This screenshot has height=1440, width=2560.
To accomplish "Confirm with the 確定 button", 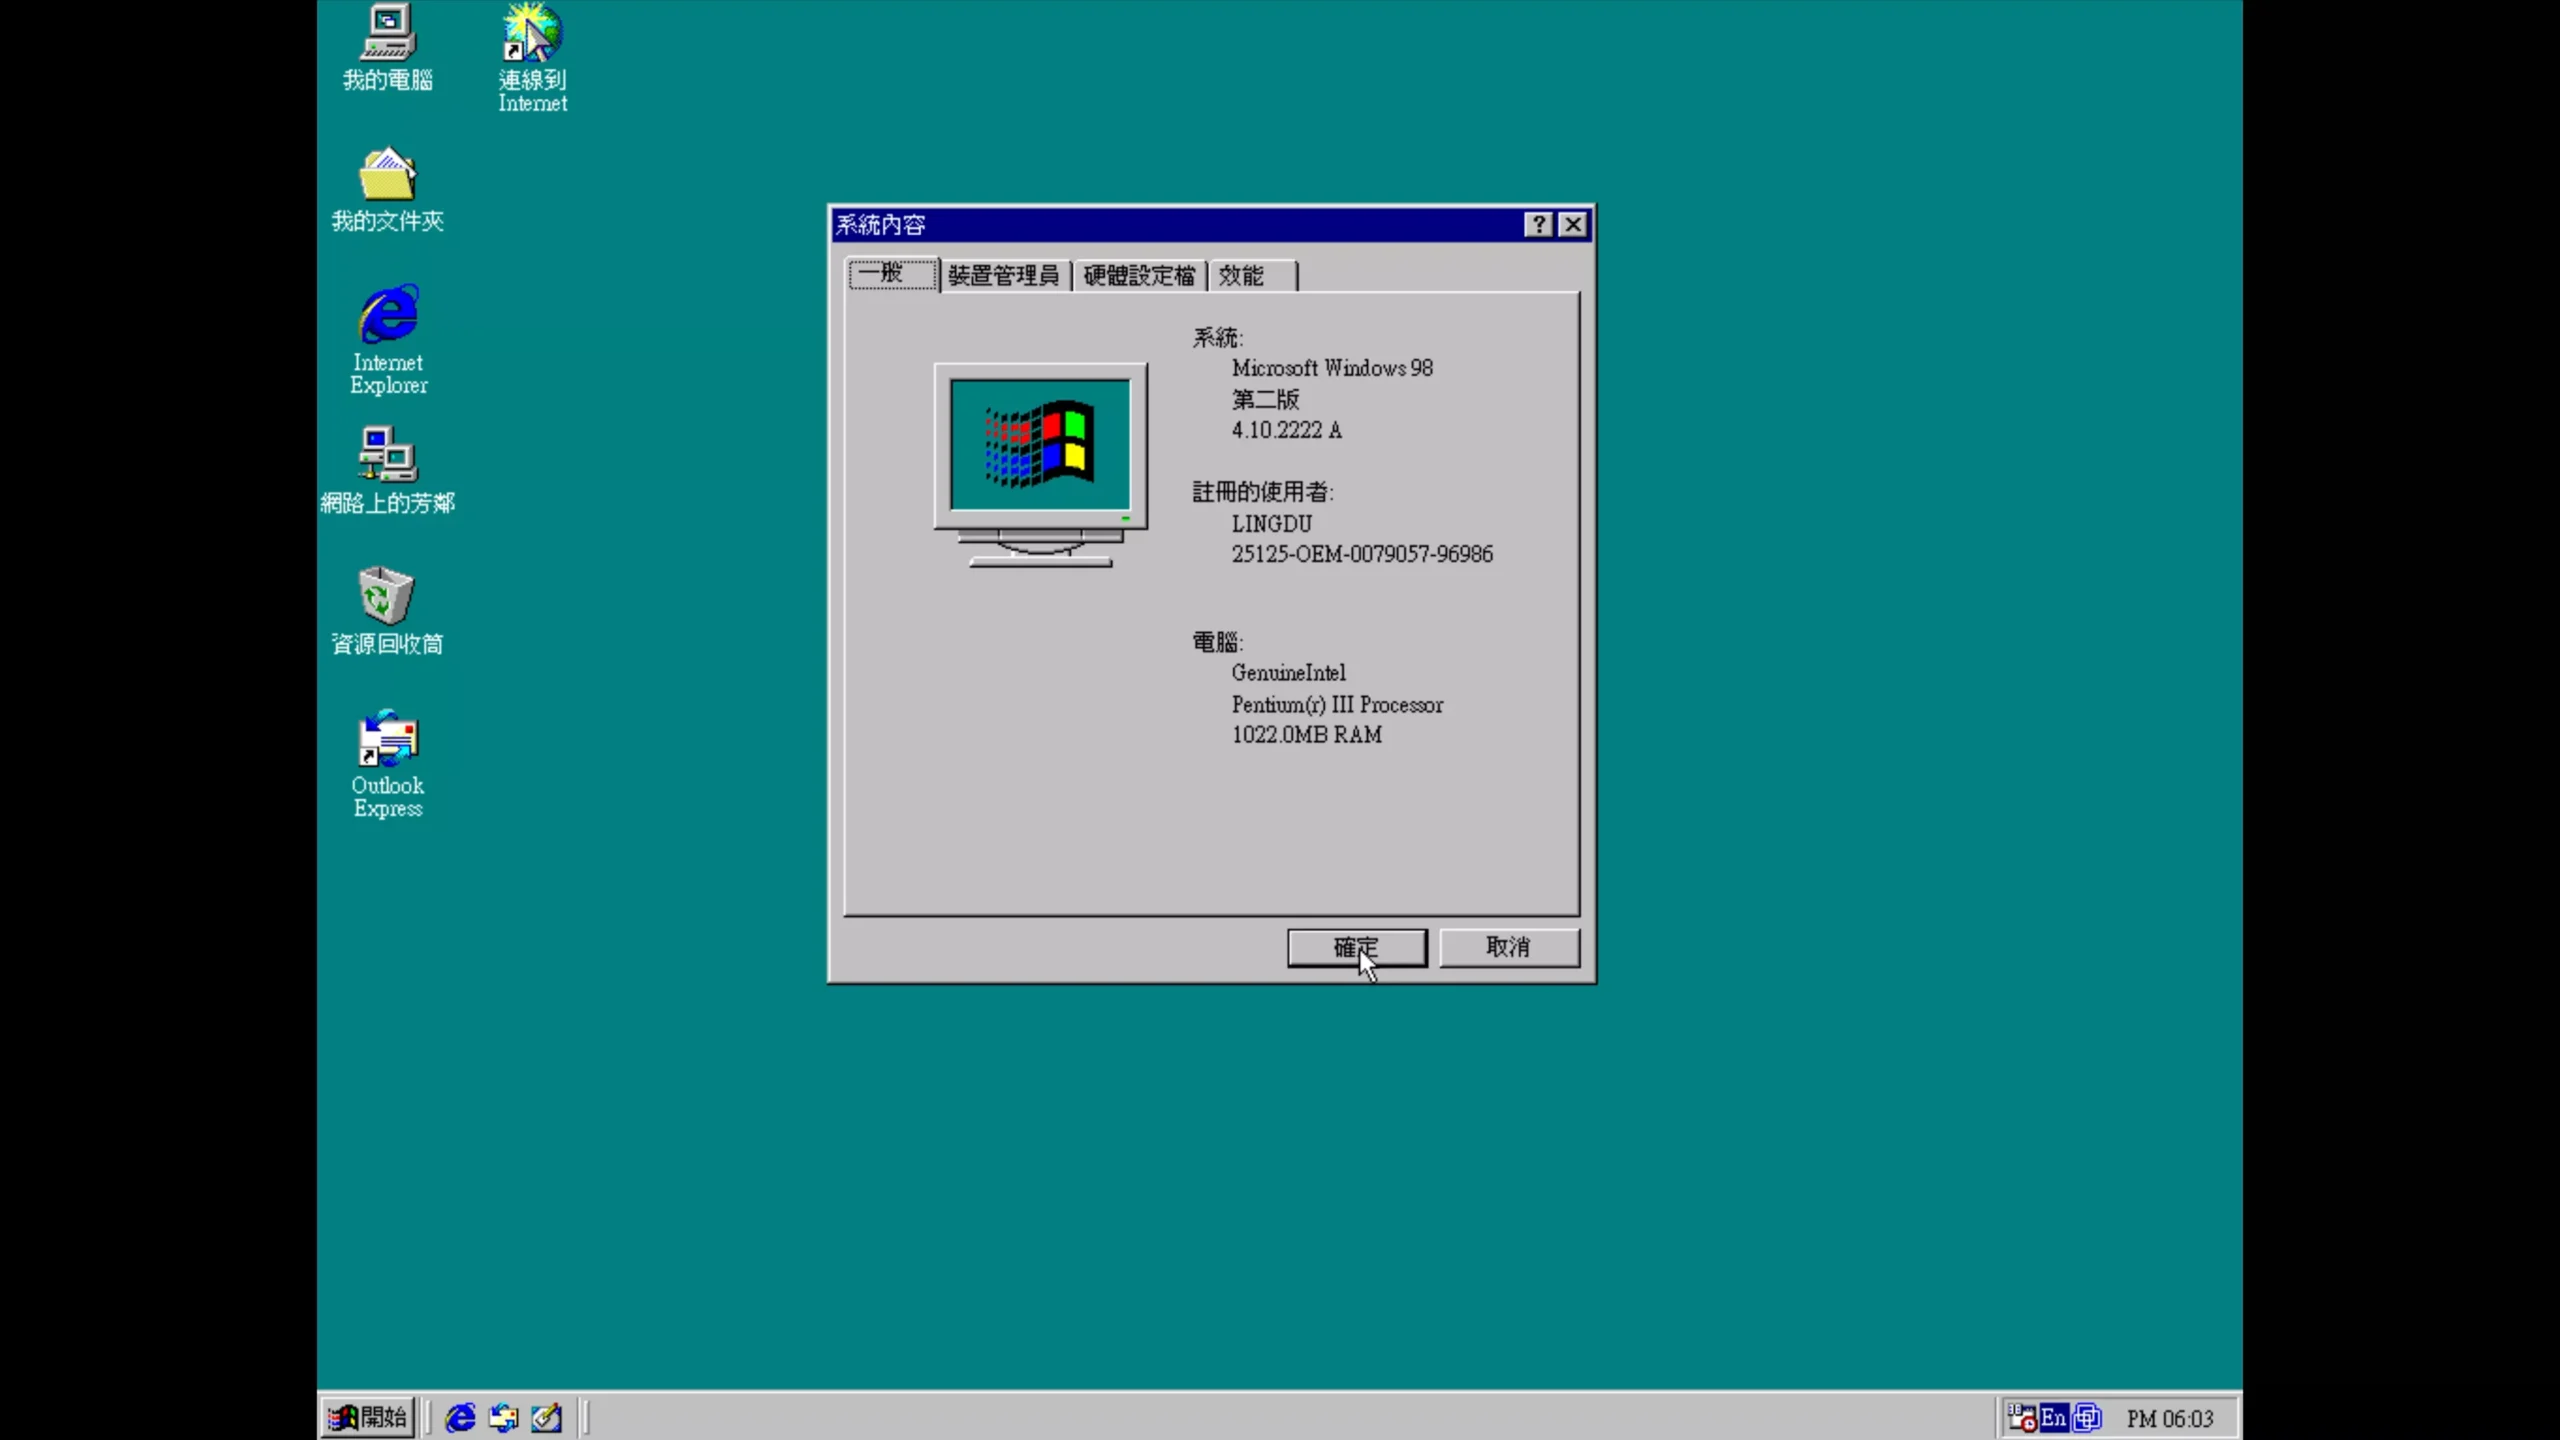I will pyautogui.click(x=1357, y=947).
